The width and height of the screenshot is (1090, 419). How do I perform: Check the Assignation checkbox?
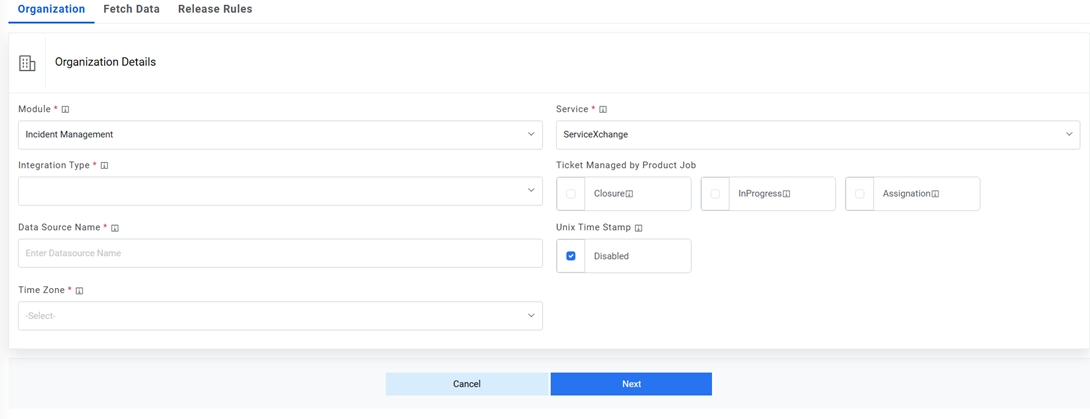coord(860,194)
